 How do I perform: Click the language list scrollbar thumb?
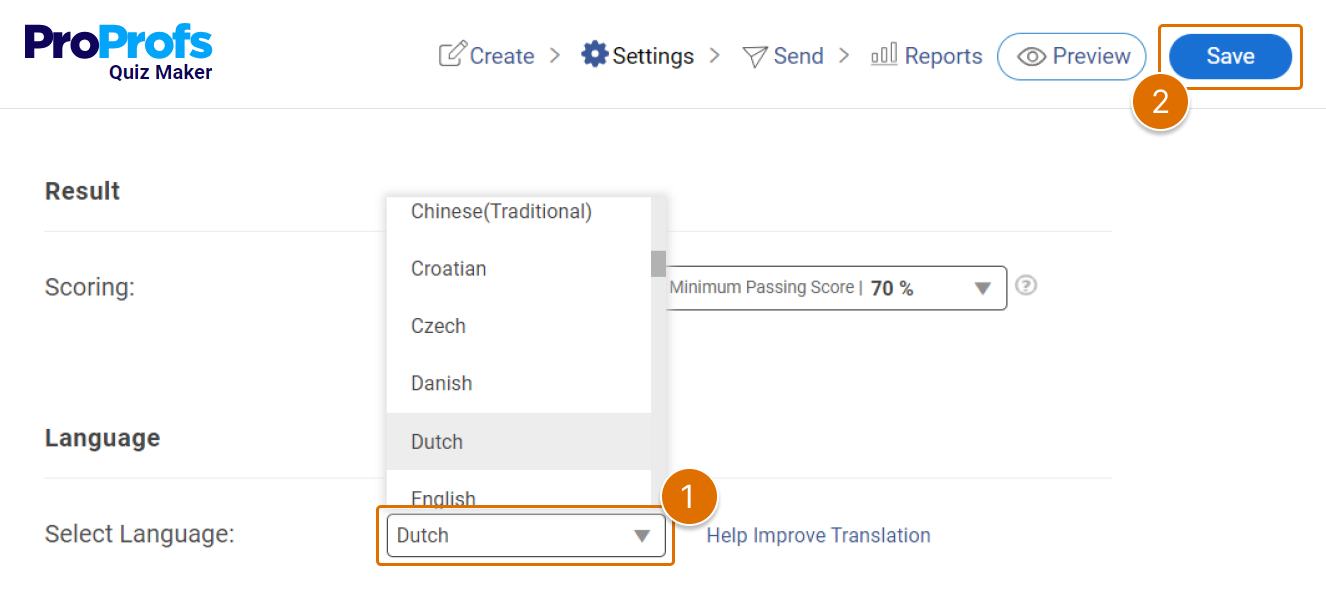(x=658, y=263)
